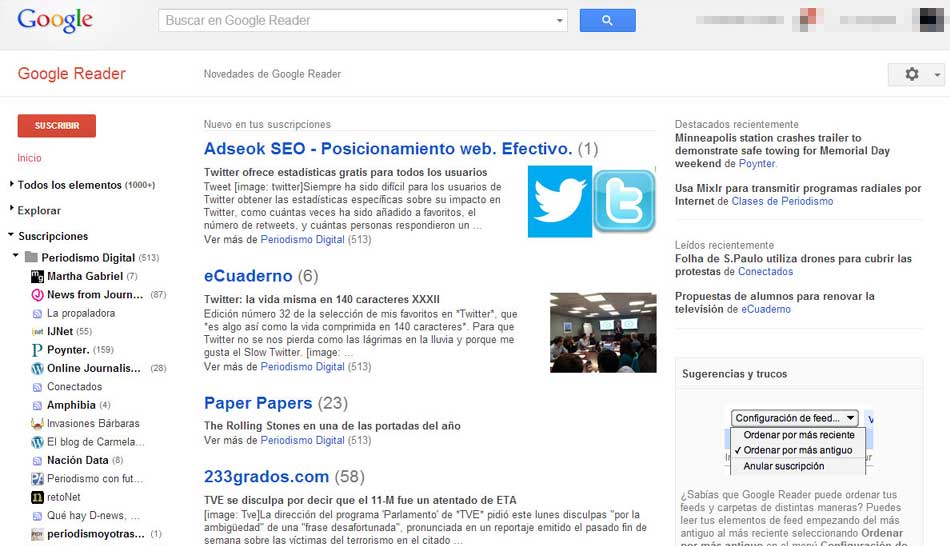Open the Configuración de feed... dropdown
The width and height of the screenshot is (950, 546).
(x=795, y=418)
